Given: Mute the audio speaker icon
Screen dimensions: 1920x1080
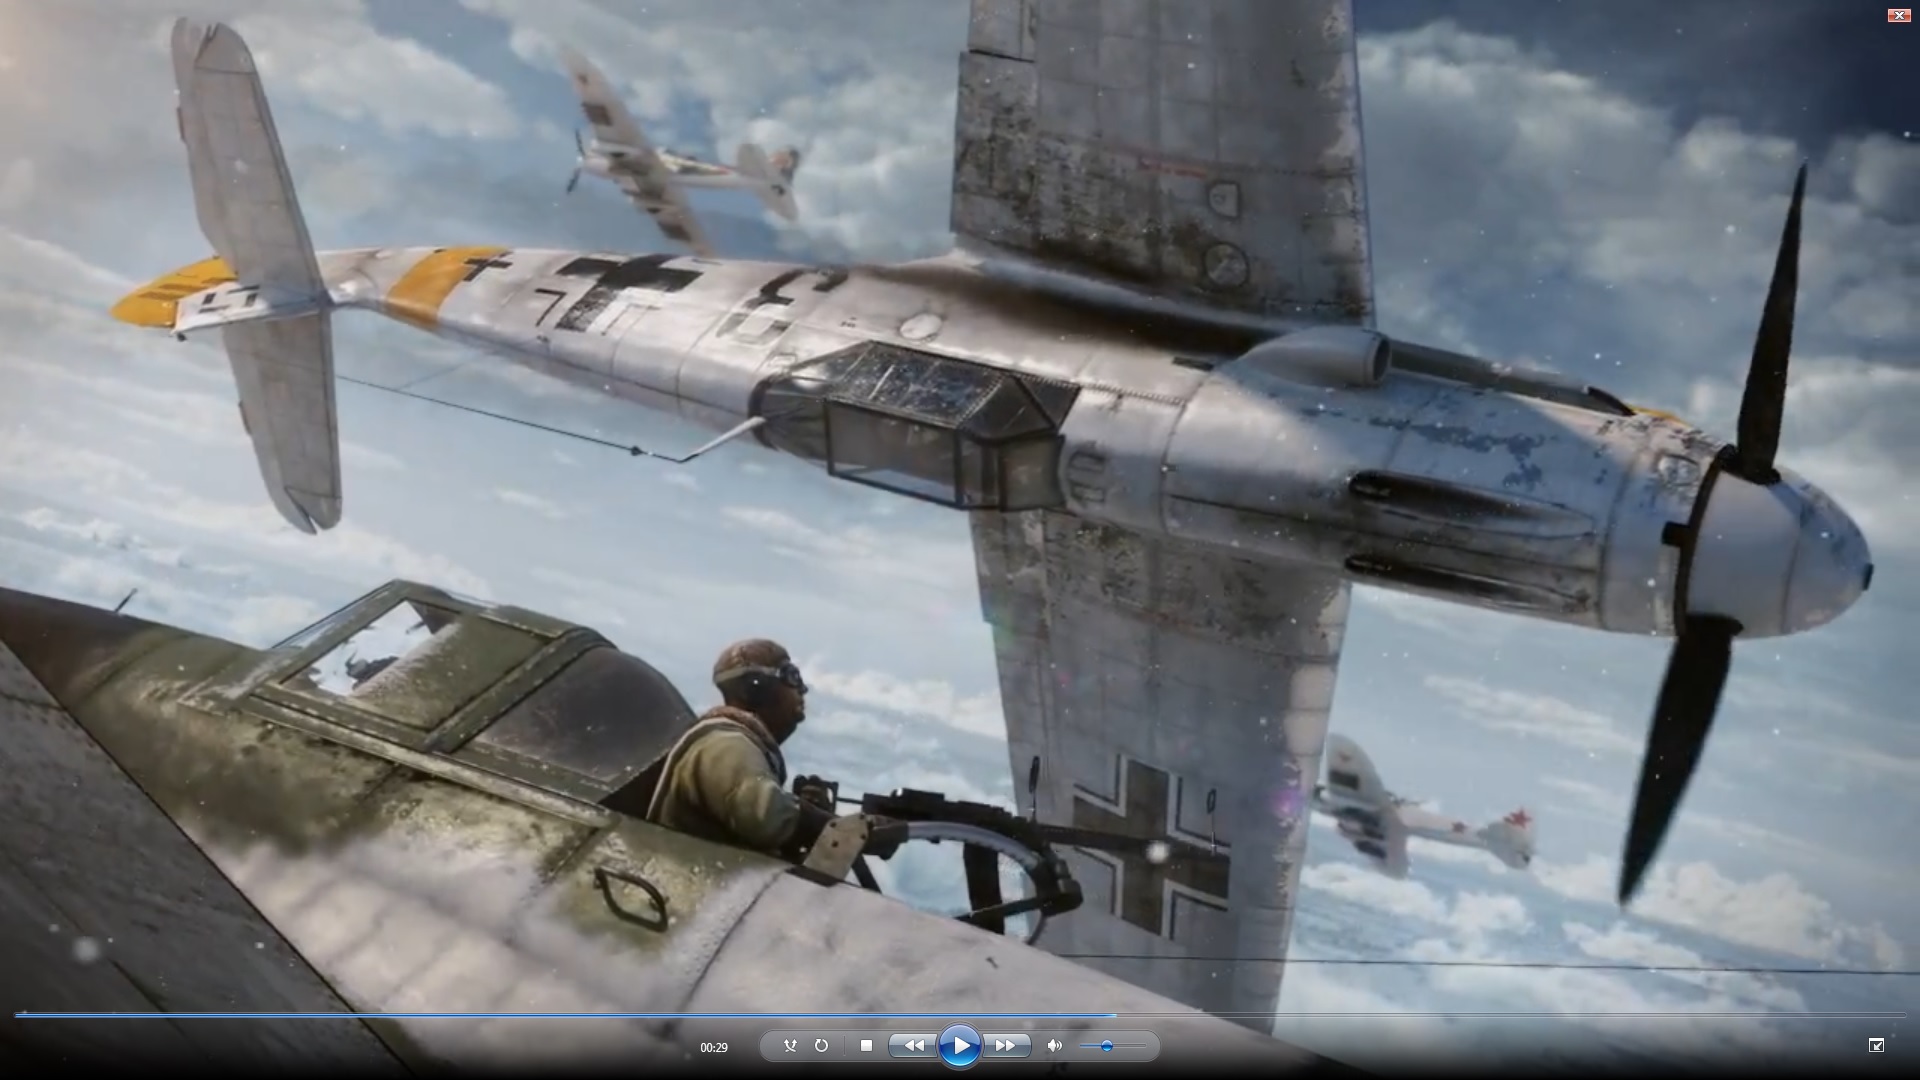Looking at the screenshot, I should click(x=1054, y=1046).
